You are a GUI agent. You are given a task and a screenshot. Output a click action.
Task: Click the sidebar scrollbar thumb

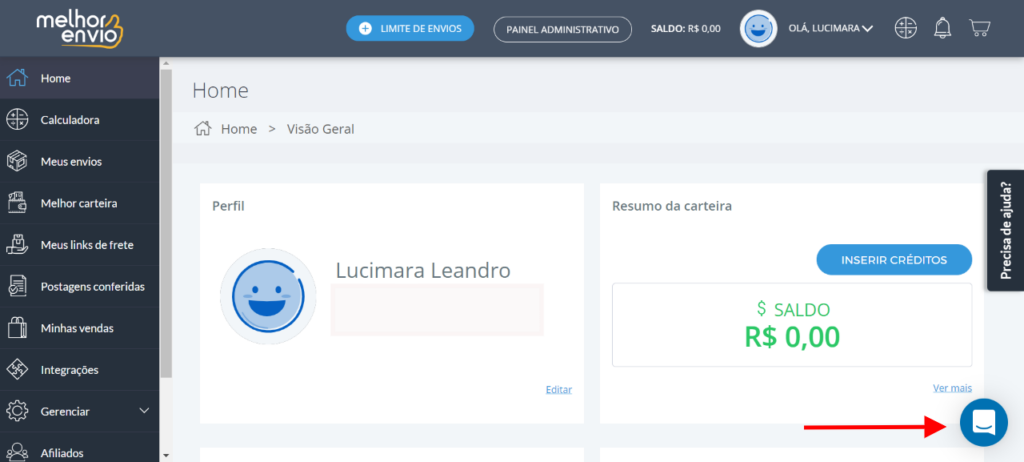click(x=166, y=223)
